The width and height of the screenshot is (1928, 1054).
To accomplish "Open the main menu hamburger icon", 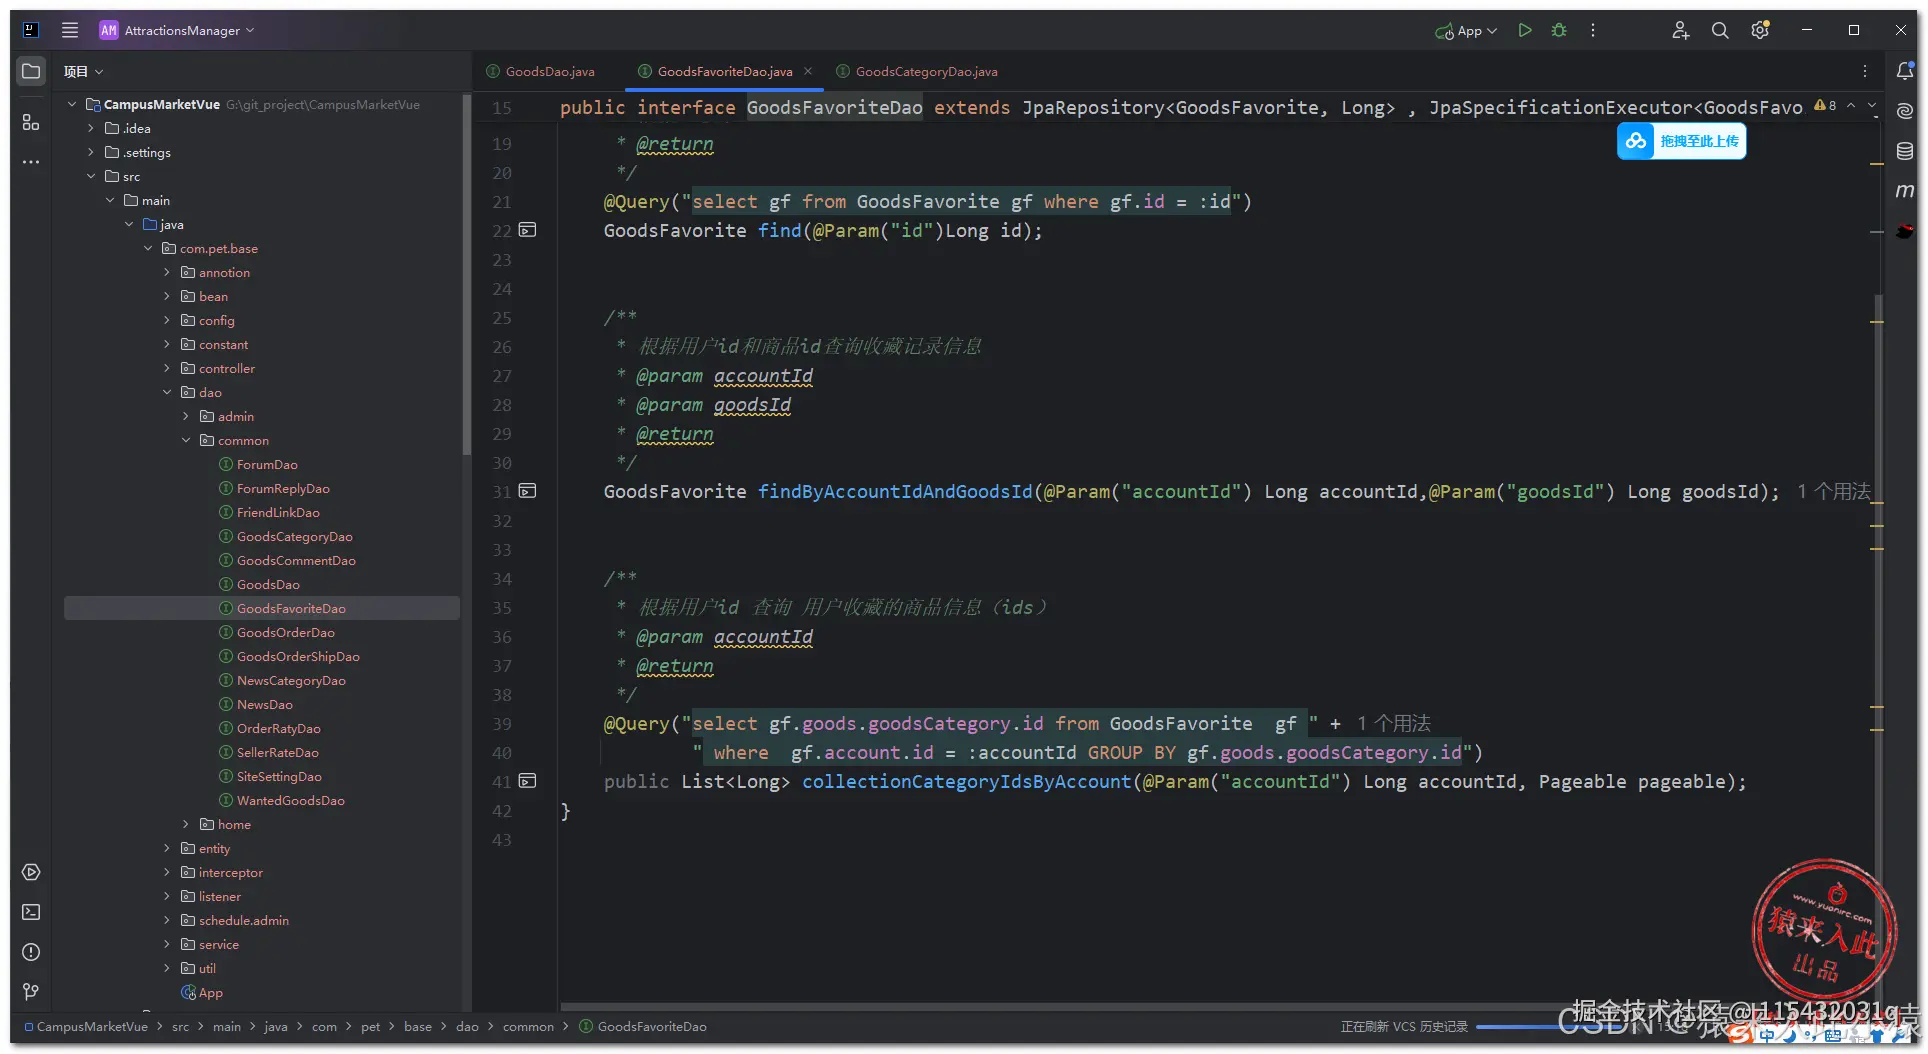I will pos(70,30).
